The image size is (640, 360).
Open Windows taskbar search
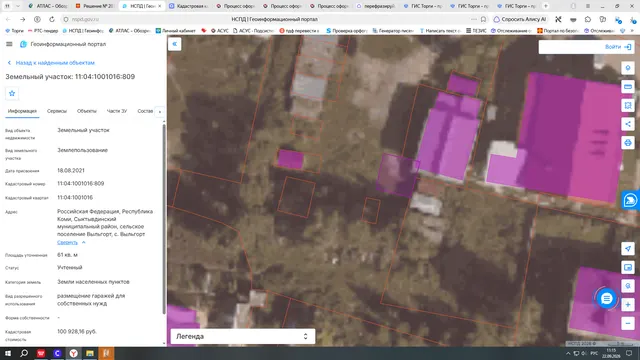(24, 353)
